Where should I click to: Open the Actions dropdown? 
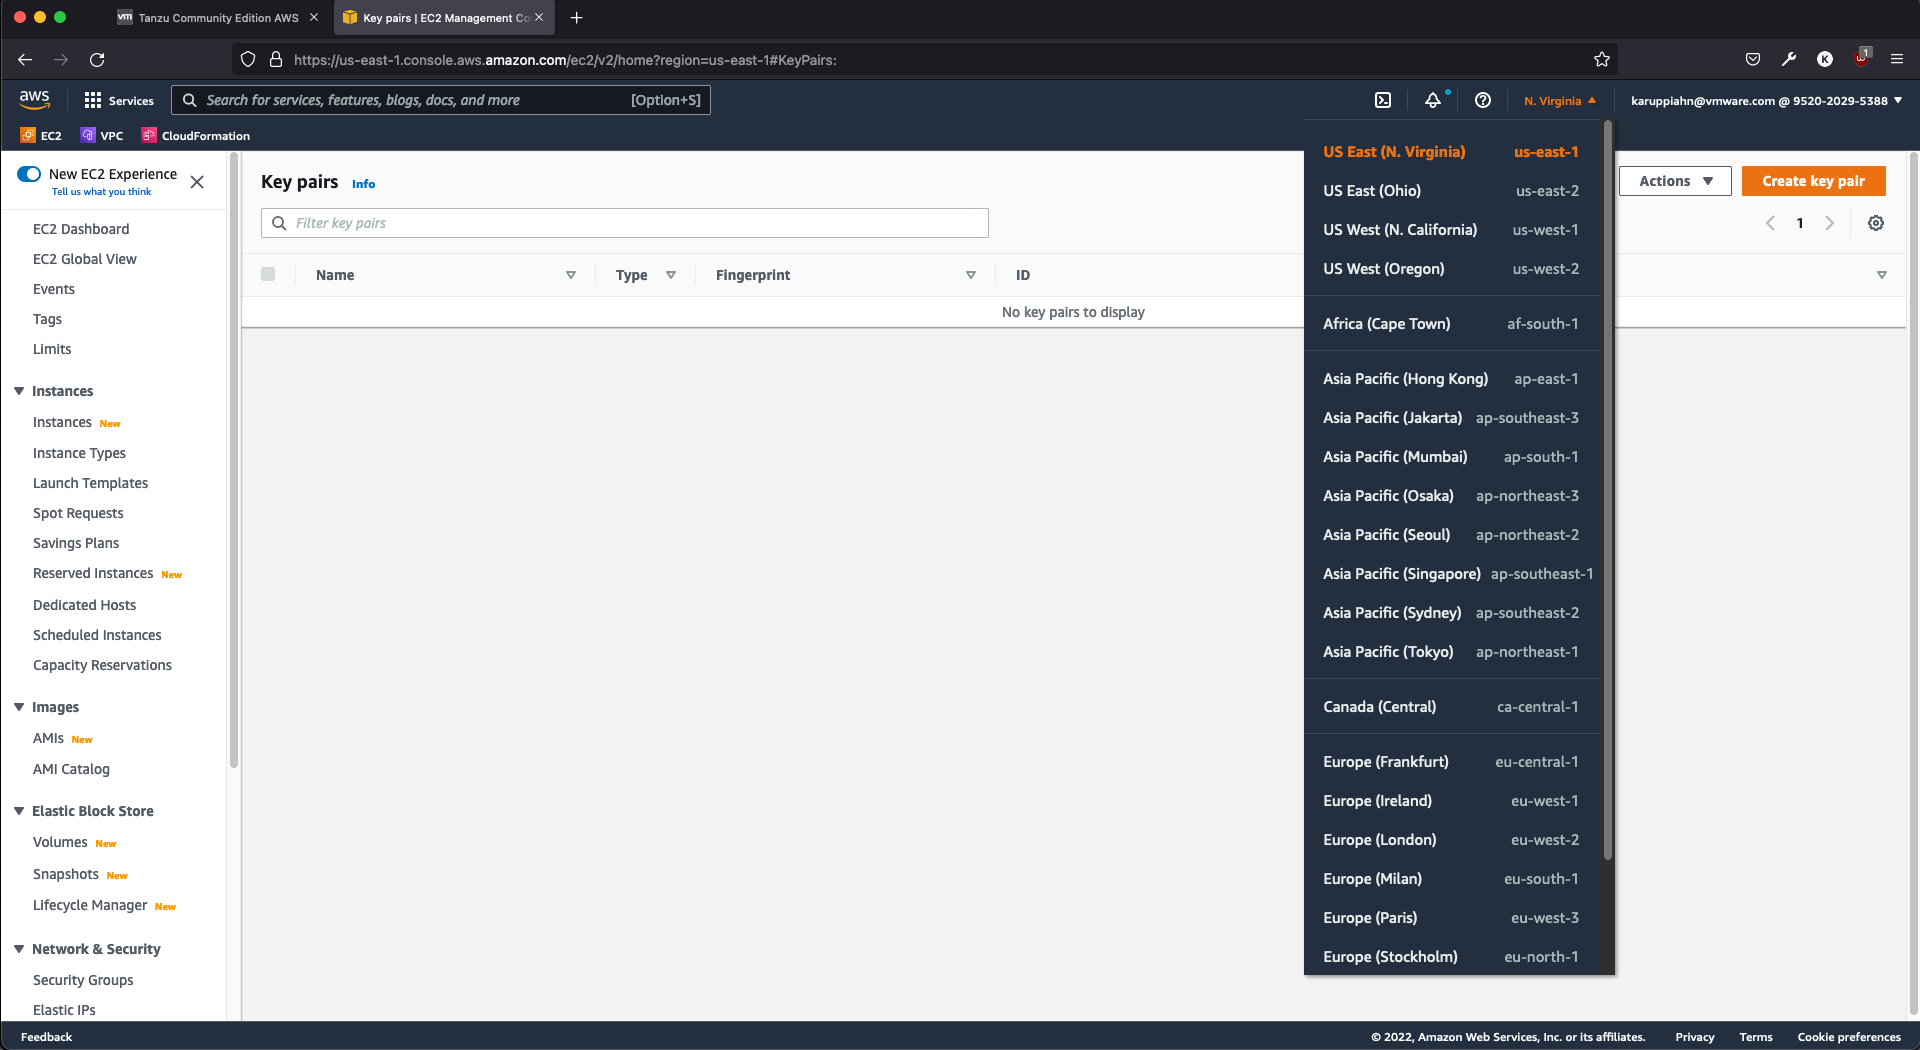[1675, 181]
